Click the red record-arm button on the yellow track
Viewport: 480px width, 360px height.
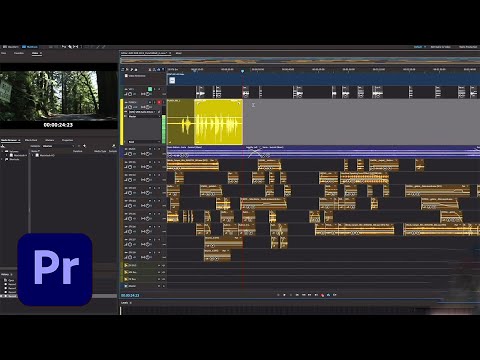pos(159,102)
